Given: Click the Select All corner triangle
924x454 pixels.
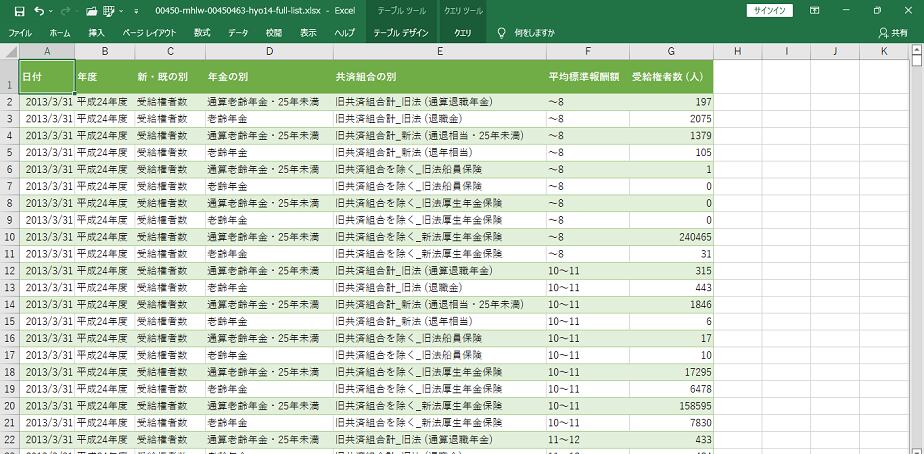Looking at the screenshot, I should pyautogui.click(x=9, y=51).
